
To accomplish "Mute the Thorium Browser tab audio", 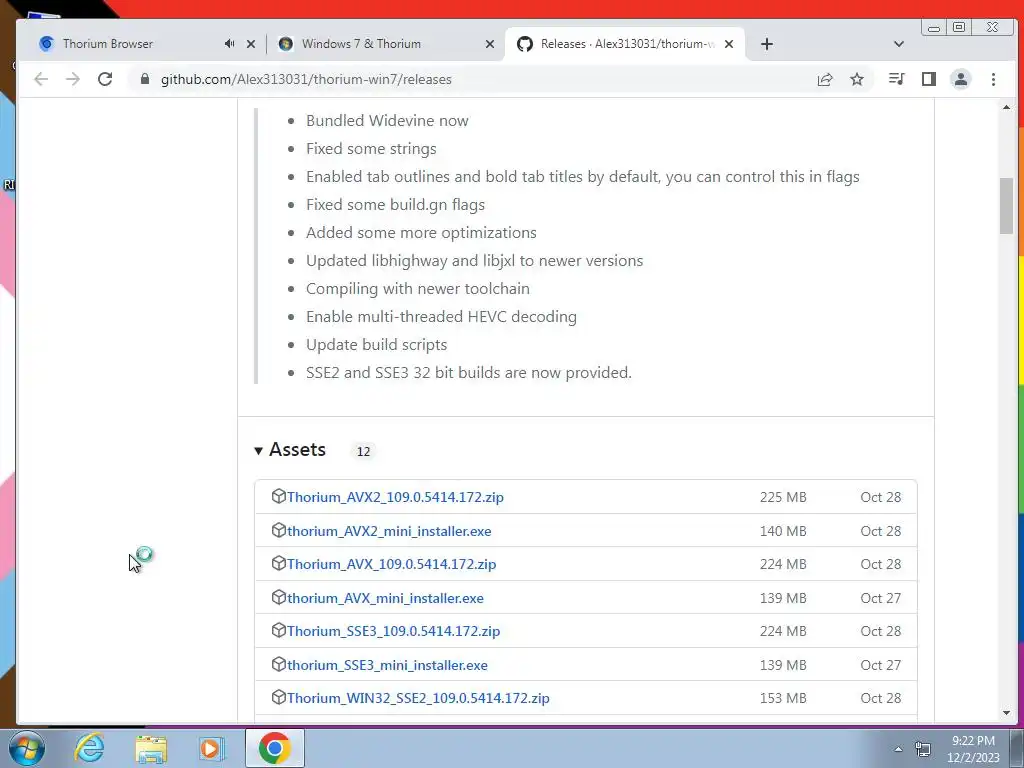I will tap(229, 44).
